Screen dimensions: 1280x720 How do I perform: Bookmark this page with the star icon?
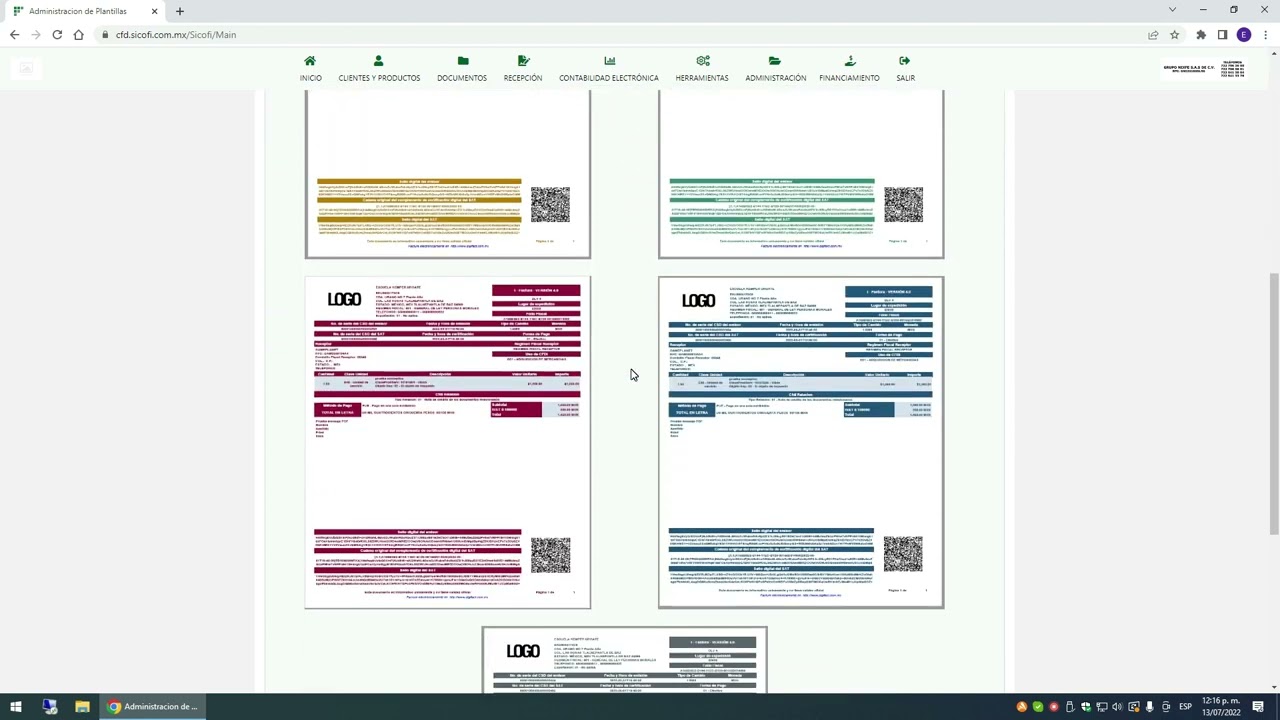coord(1174,35)
